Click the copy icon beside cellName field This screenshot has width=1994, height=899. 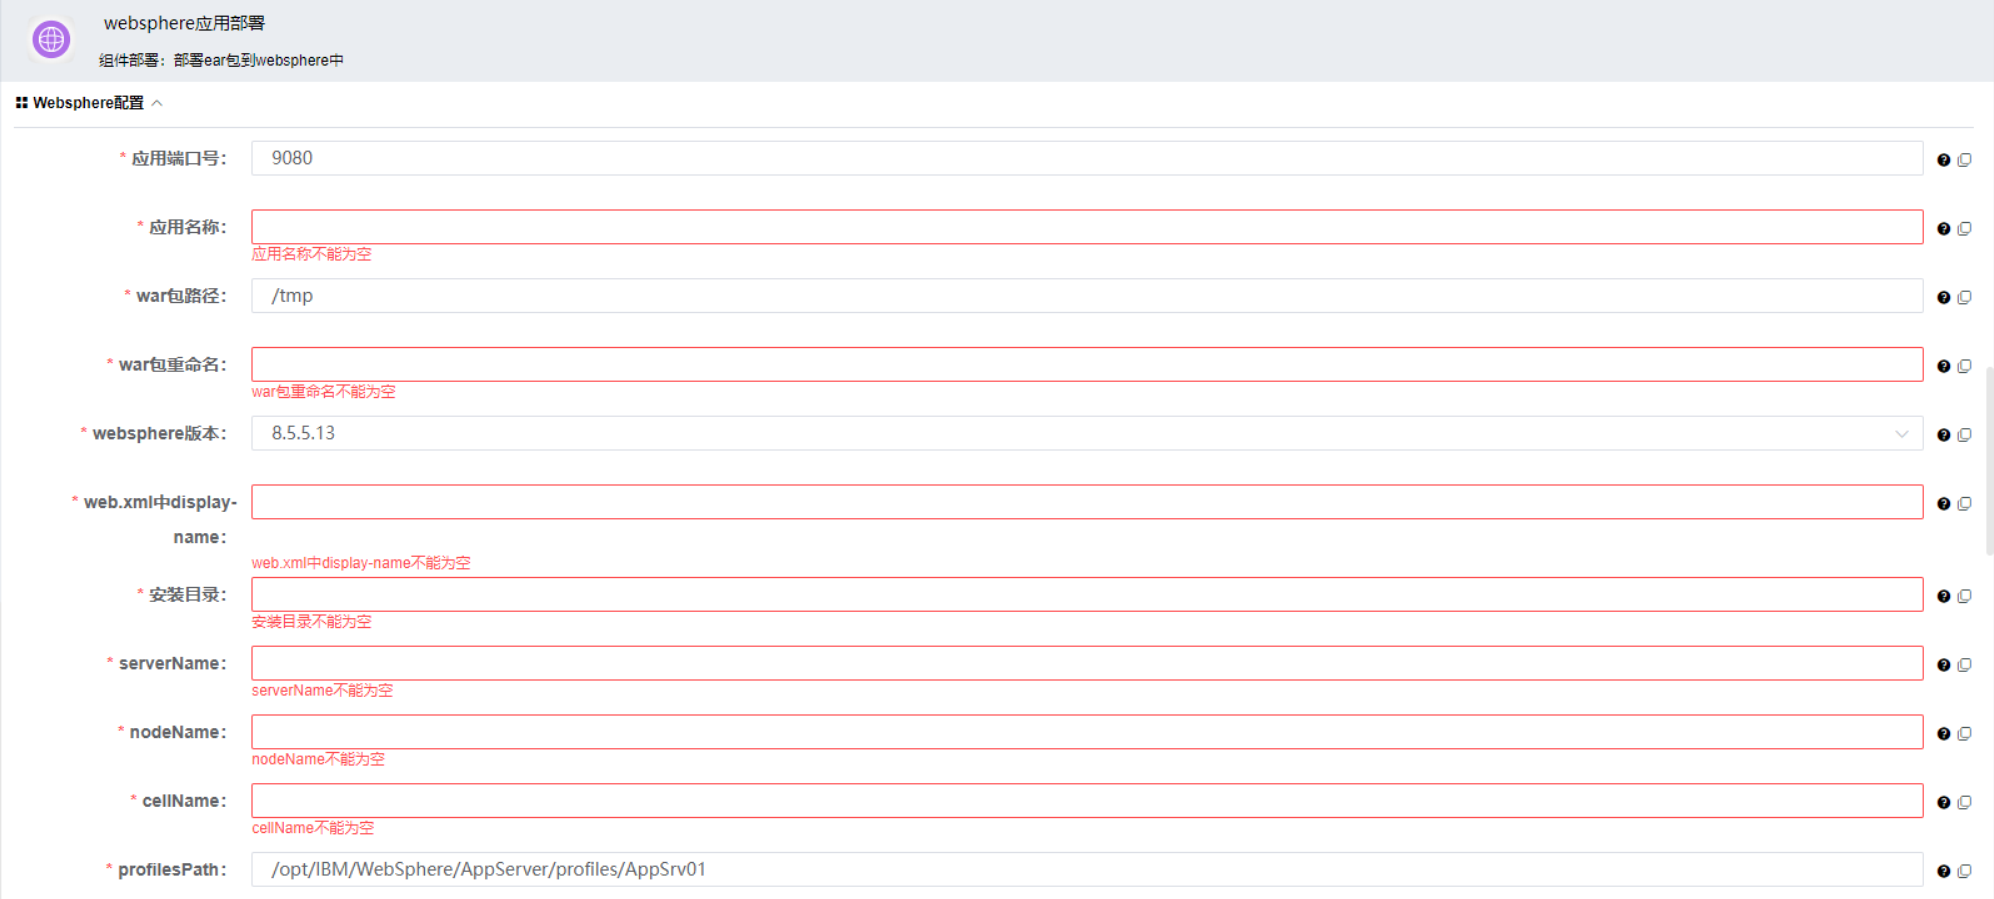coord(1964,803)
